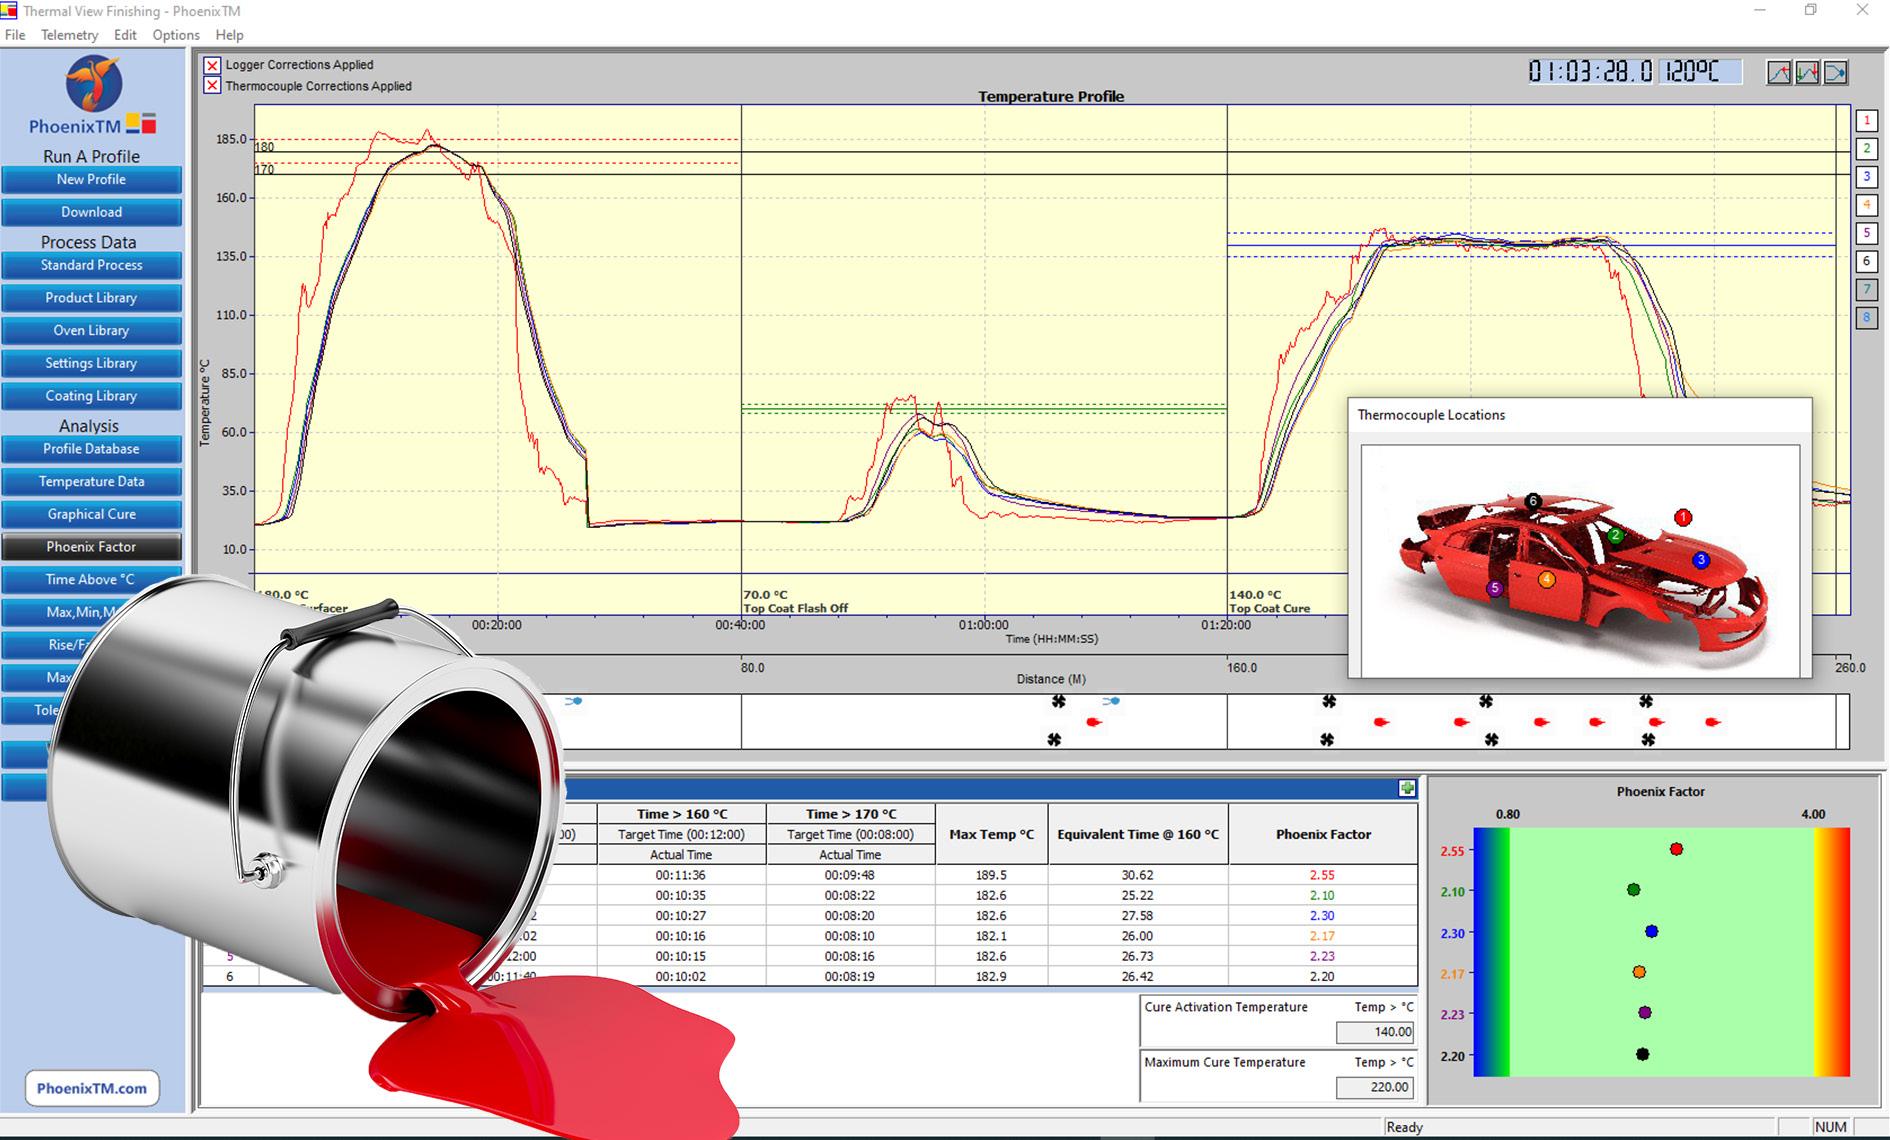Click the green plus icon above the data table

tap(1407, 789)
